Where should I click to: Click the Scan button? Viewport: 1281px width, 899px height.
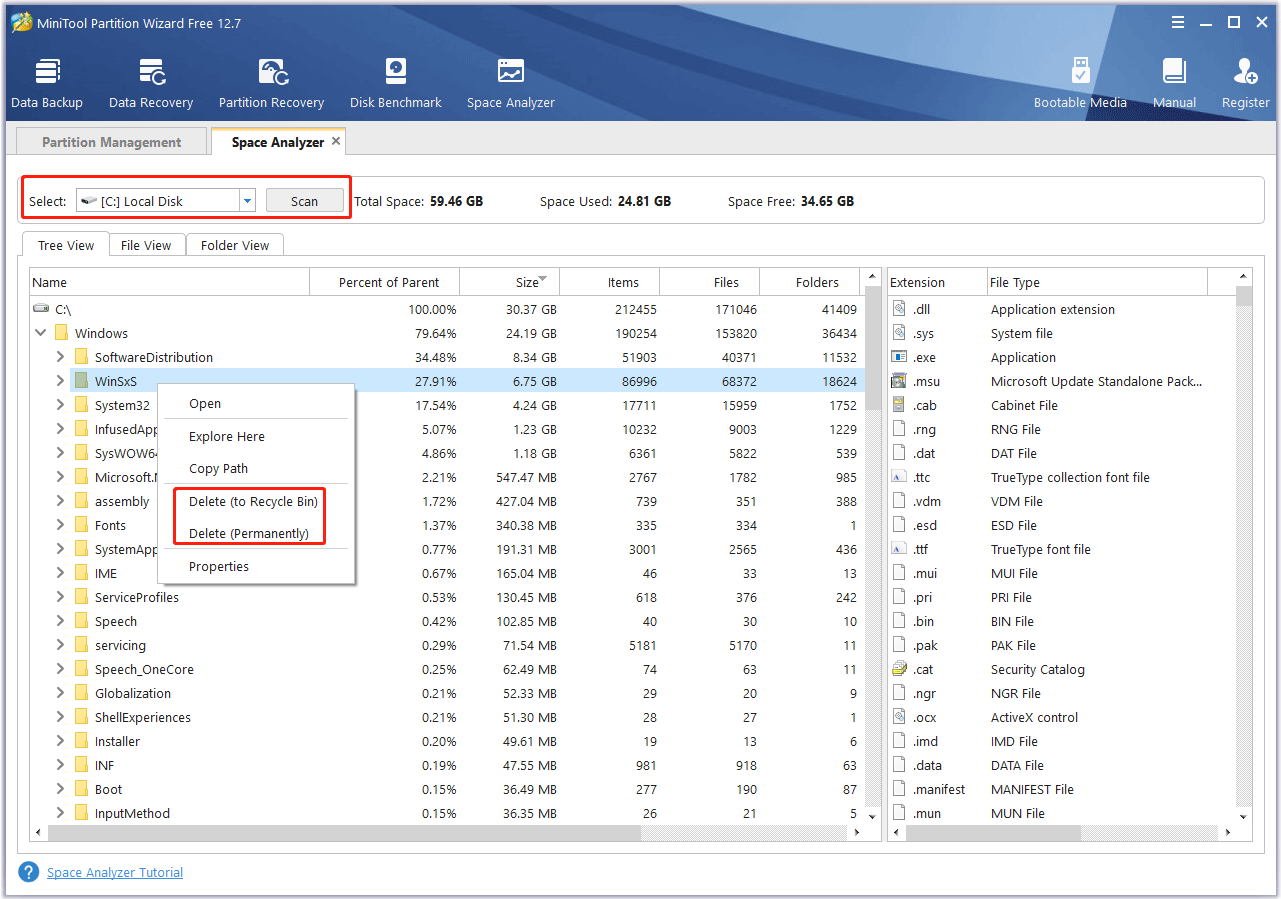[x=304, y=201]
